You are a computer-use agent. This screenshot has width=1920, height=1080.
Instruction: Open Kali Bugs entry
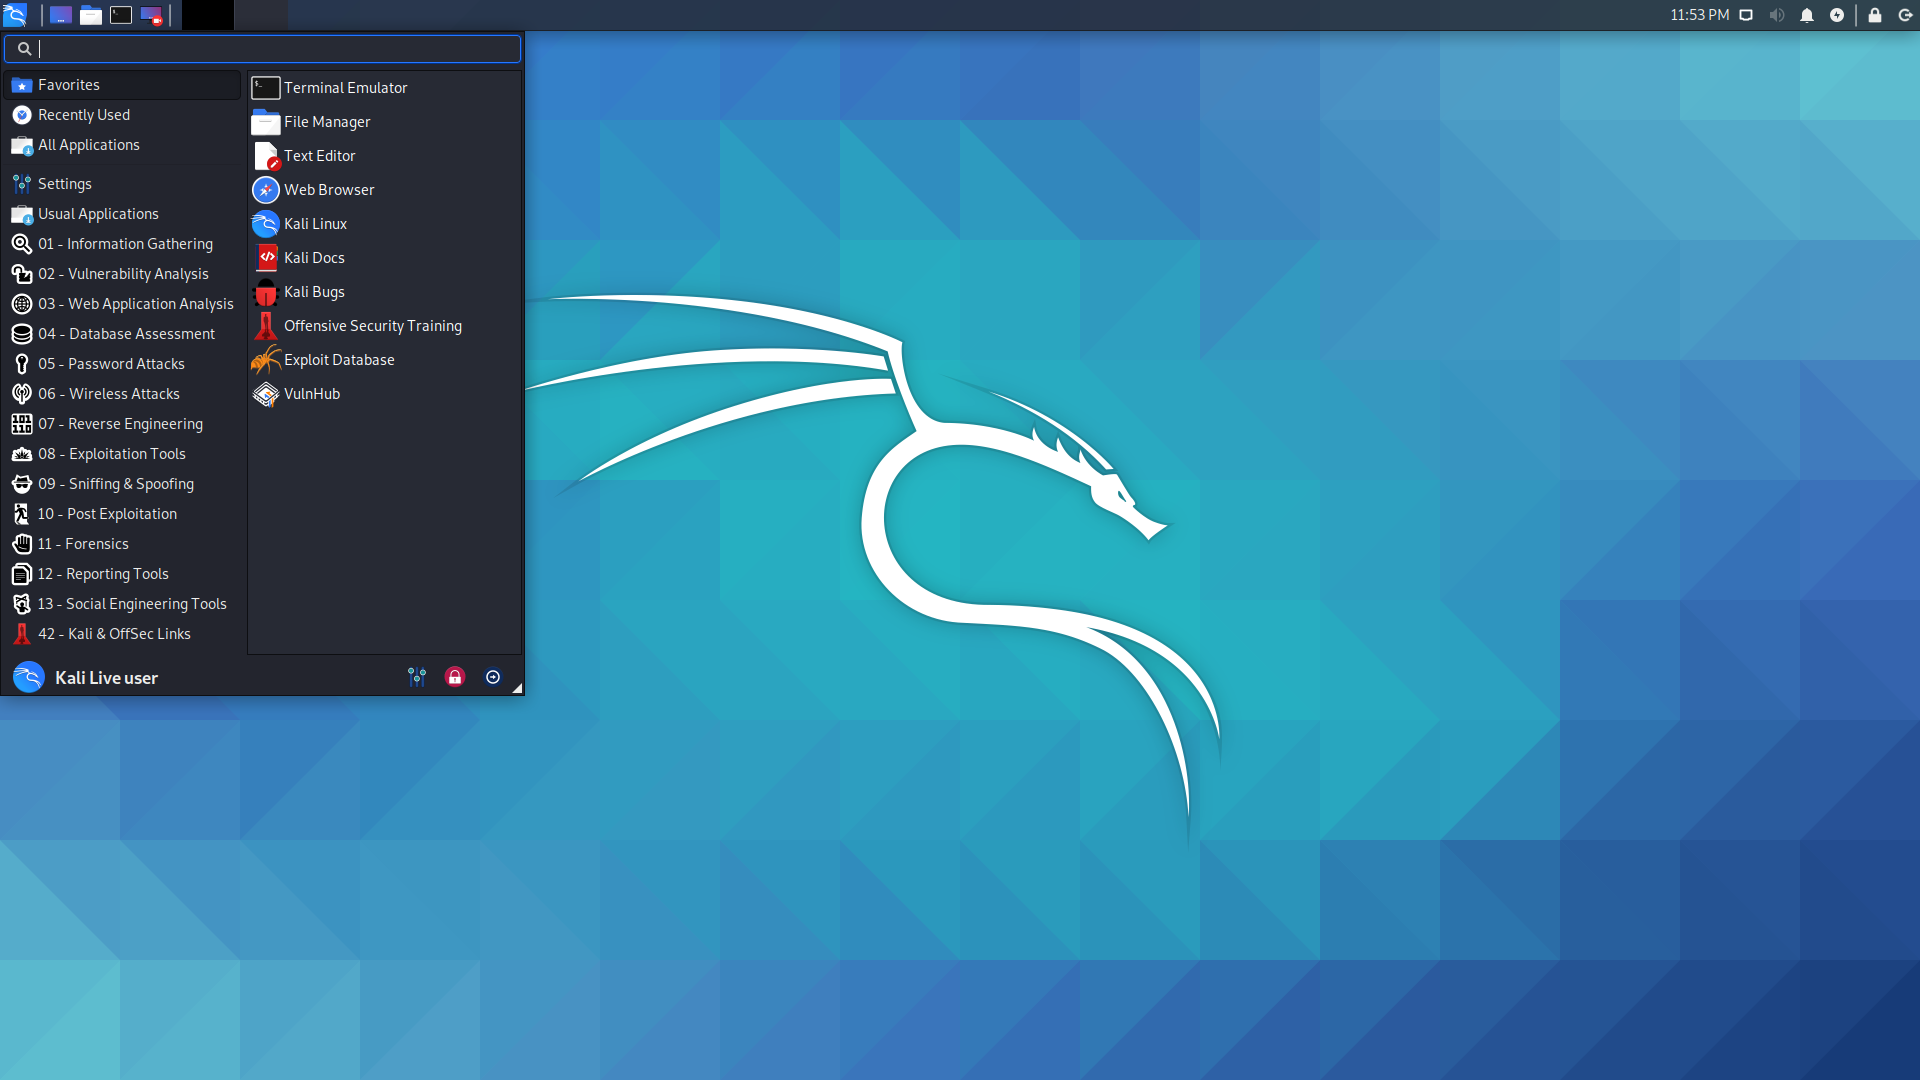coord(384,292)
